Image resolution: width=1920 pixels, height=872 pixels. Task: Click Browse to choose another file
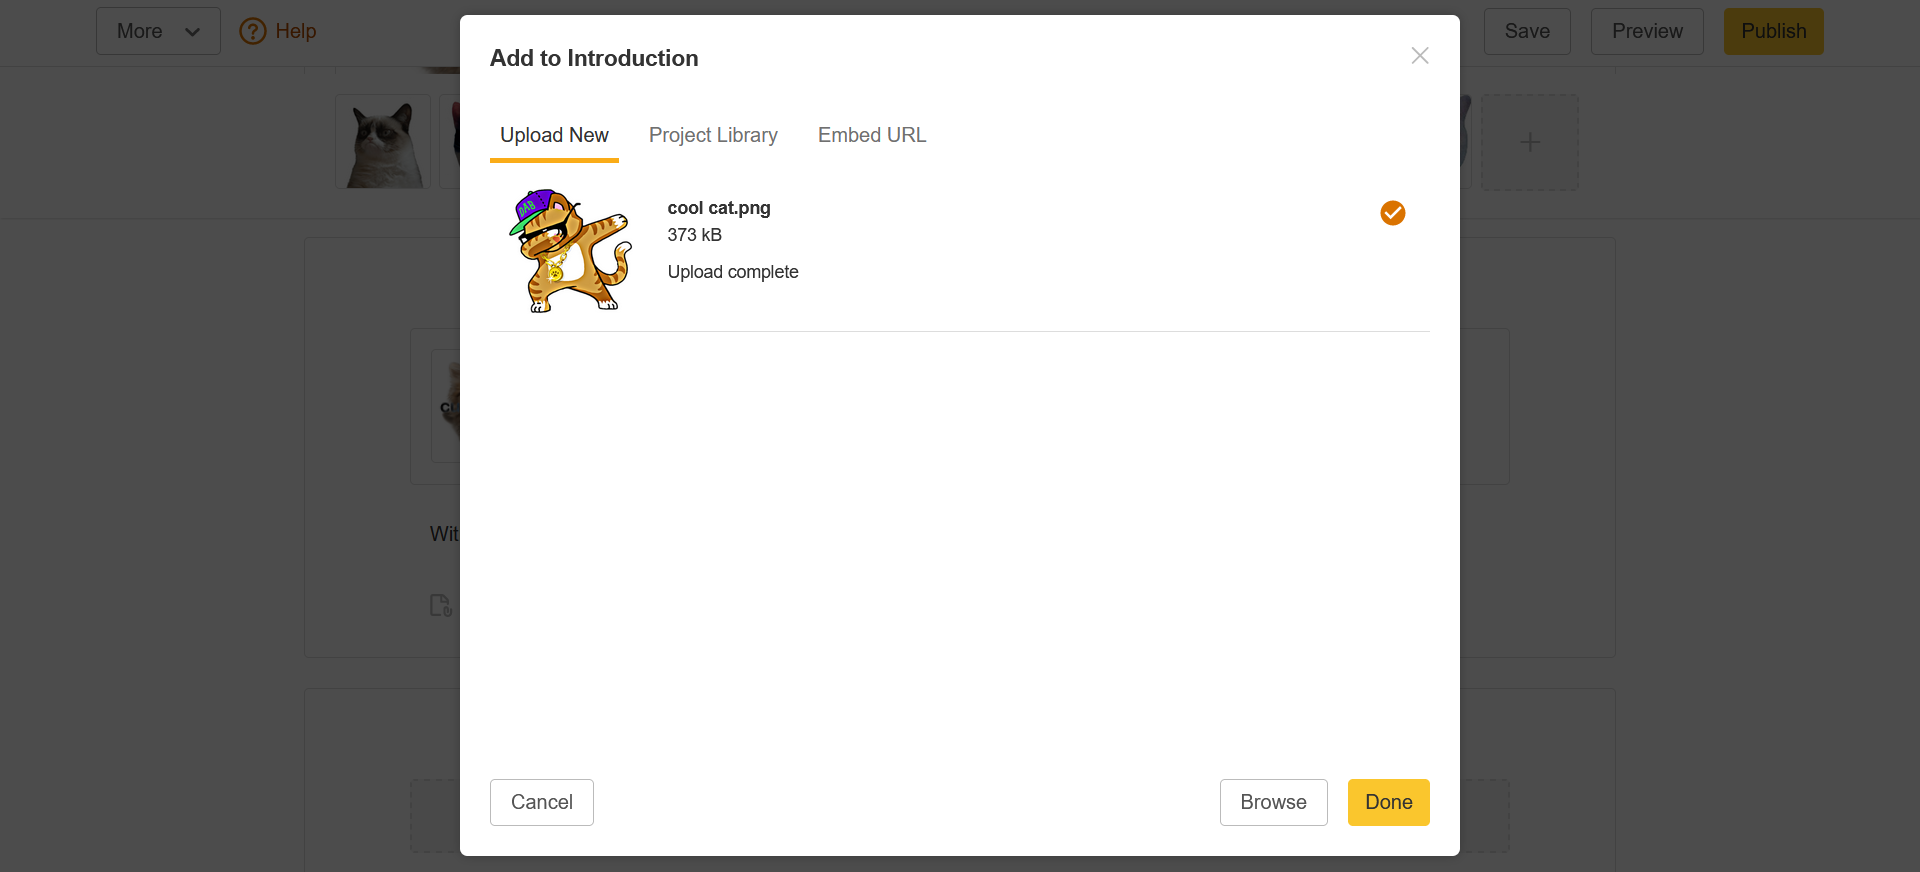(1273, 802)
